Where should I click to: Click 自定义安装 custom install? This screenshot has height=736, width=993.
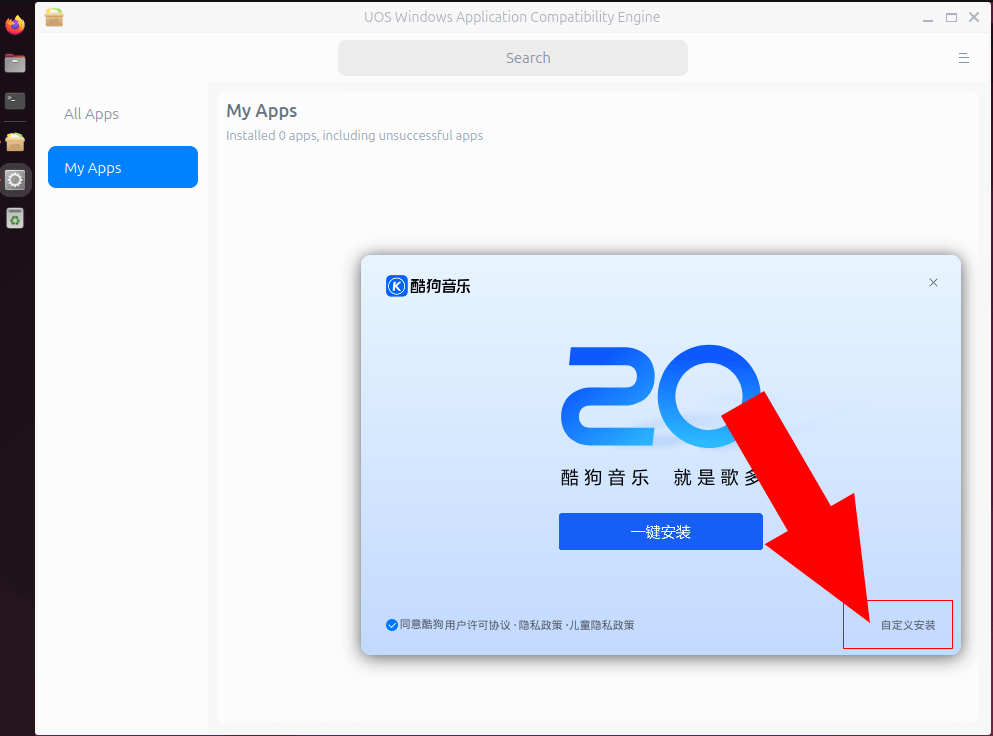(908, 625)
